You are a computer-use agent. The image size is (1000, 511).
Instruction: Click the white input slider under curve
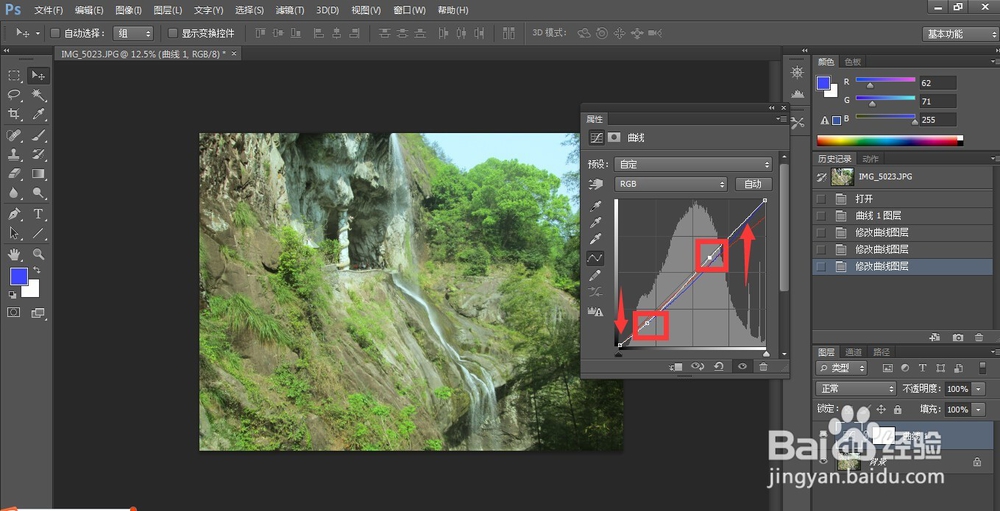pos(766,353)
